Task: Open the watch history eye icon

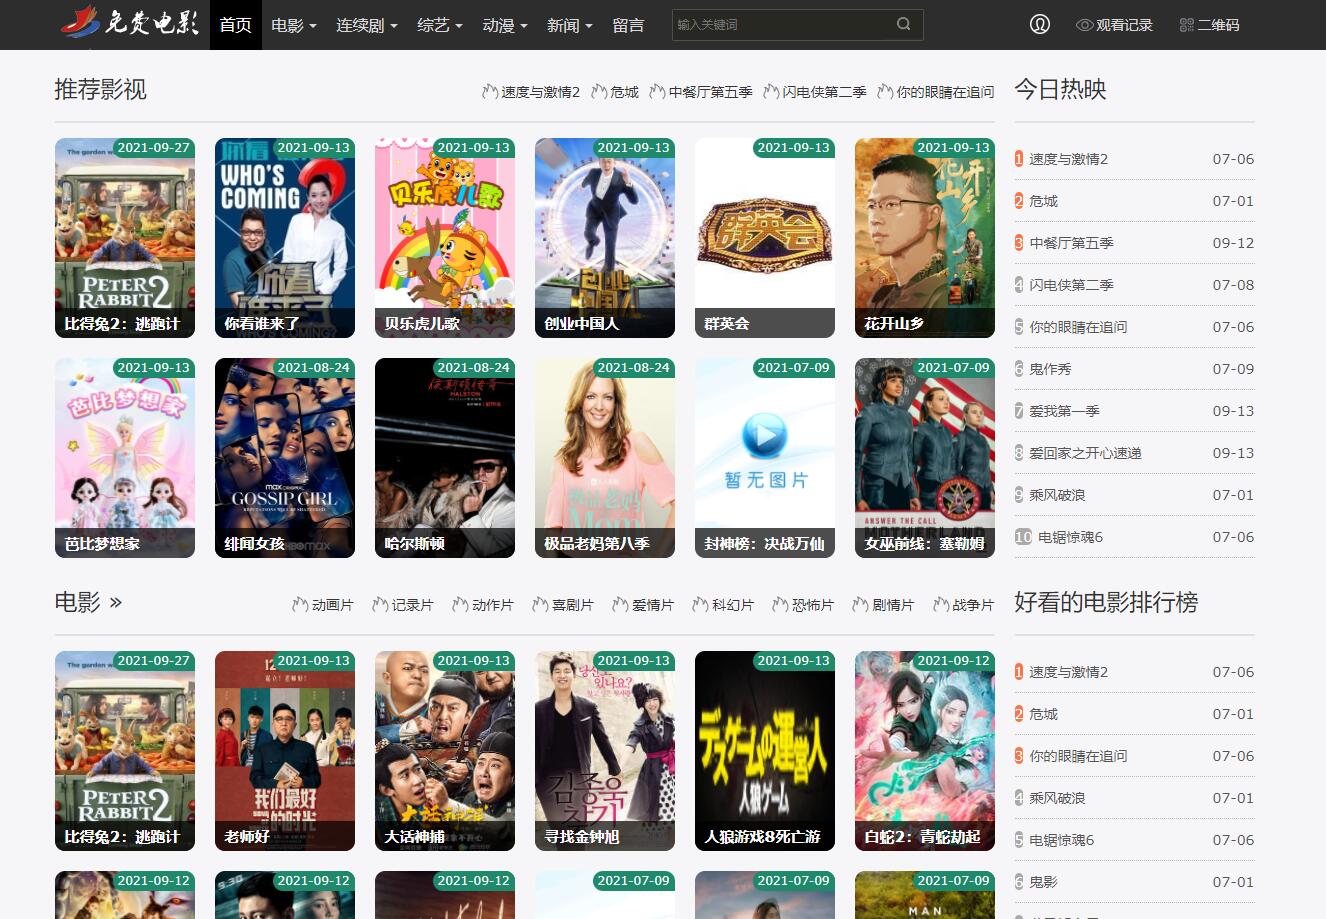Action: [1084, 25]
